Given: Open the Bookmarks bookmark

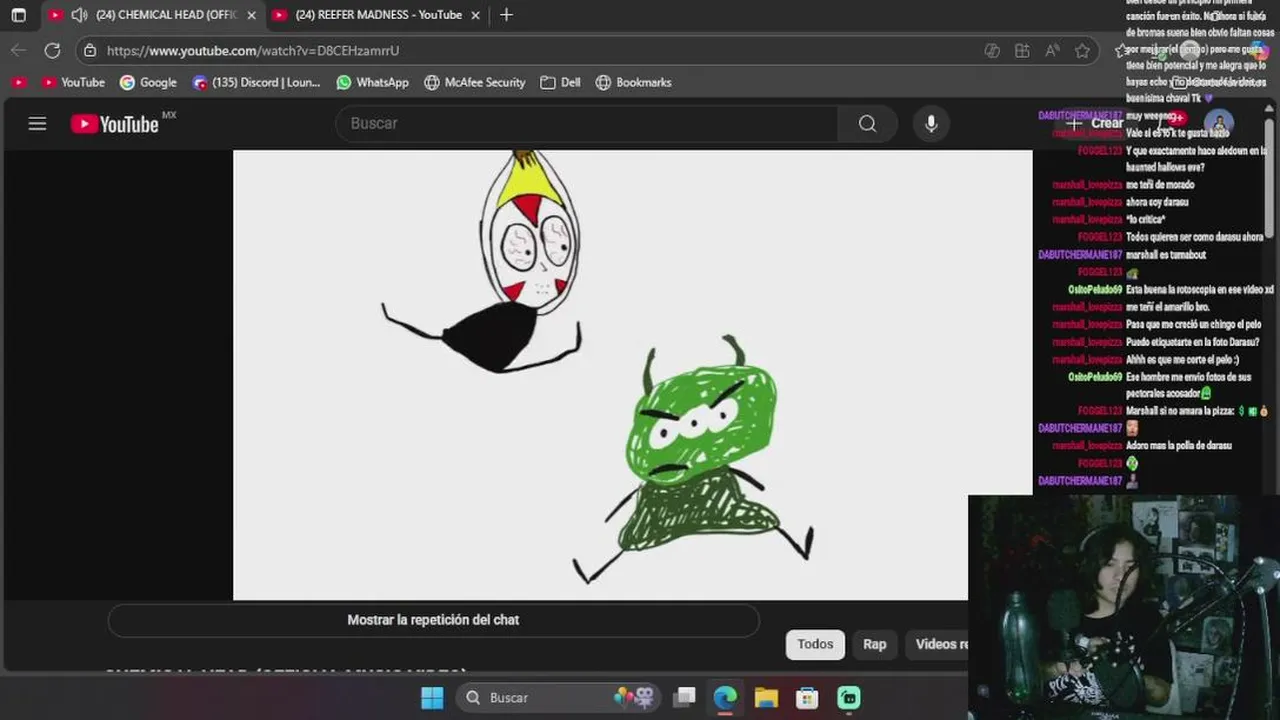Looking at the screenshot, I should coord(633,82).
